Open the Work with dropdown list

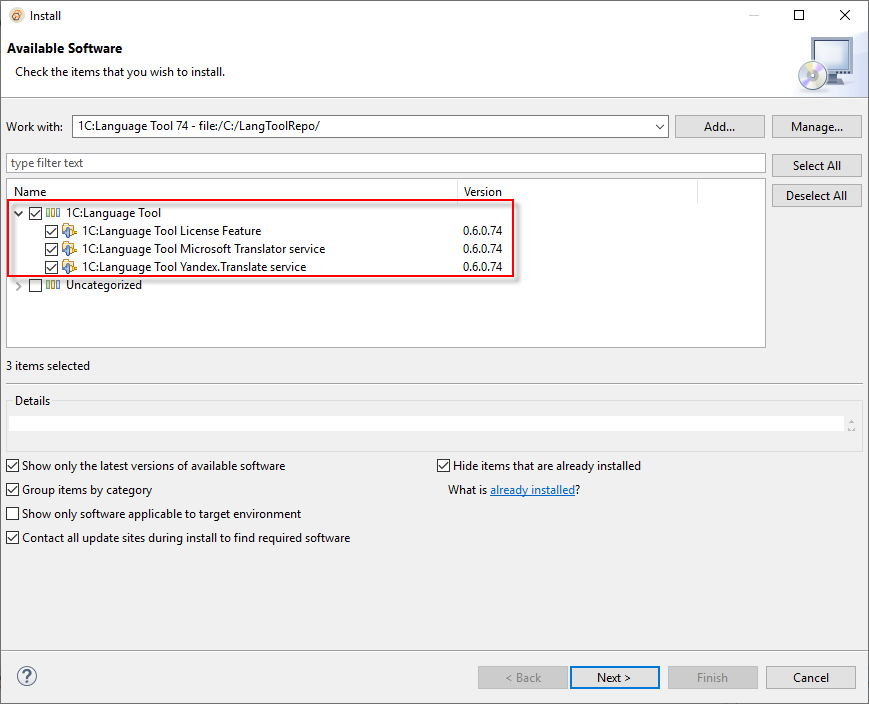coord(659,127)
